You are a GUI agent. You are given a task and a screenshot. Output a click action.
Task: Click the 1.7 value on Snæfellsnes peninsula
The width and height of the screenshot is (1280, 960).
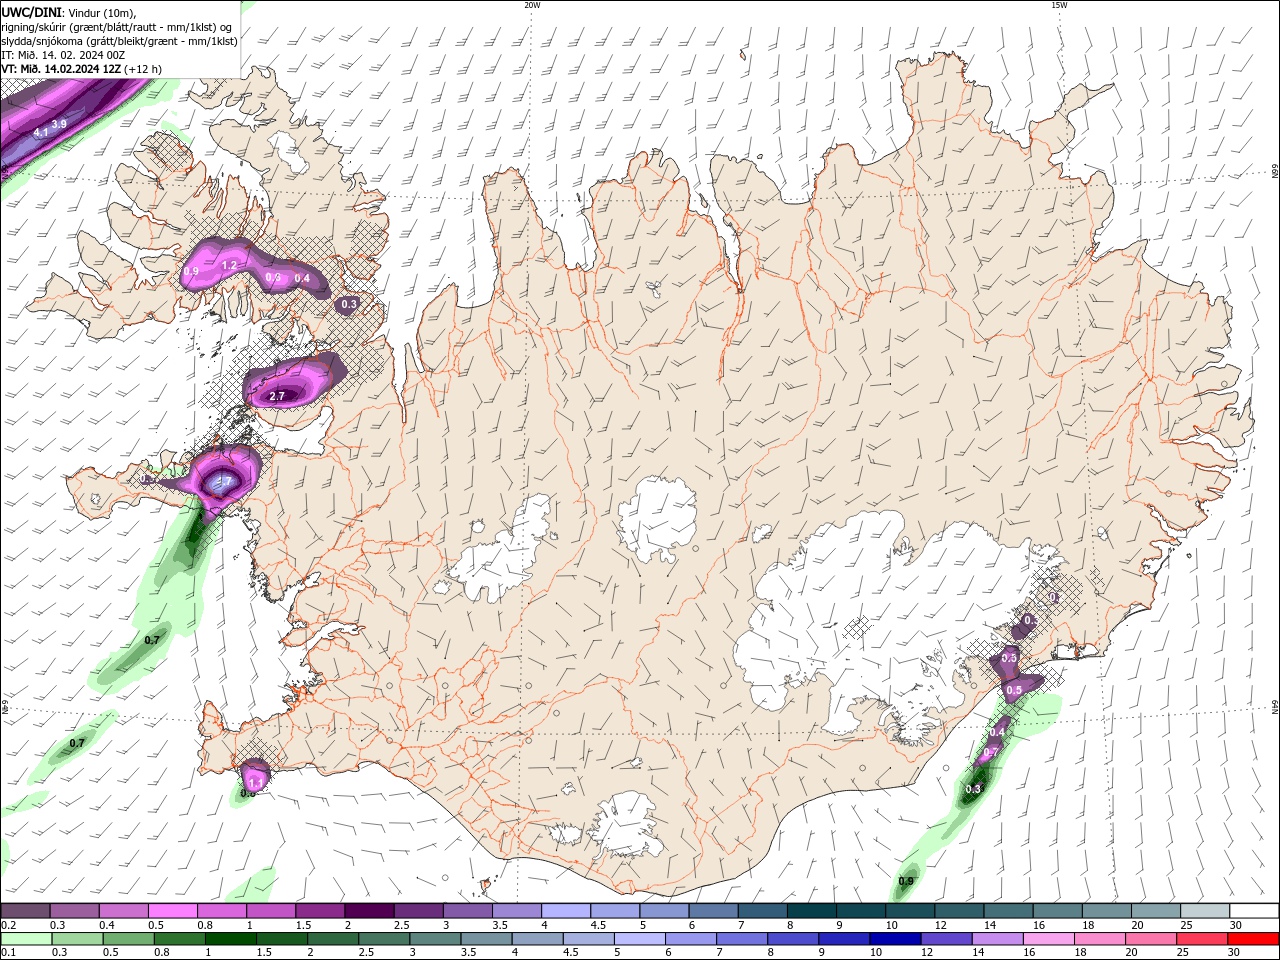(224, 482)
